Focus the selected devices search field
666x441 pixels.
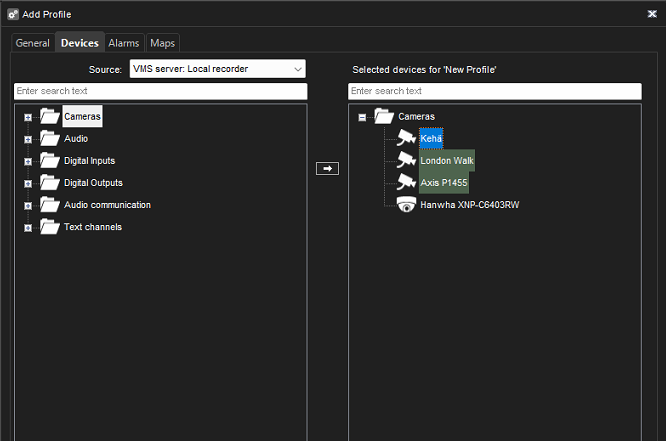[x=495, y=91]
